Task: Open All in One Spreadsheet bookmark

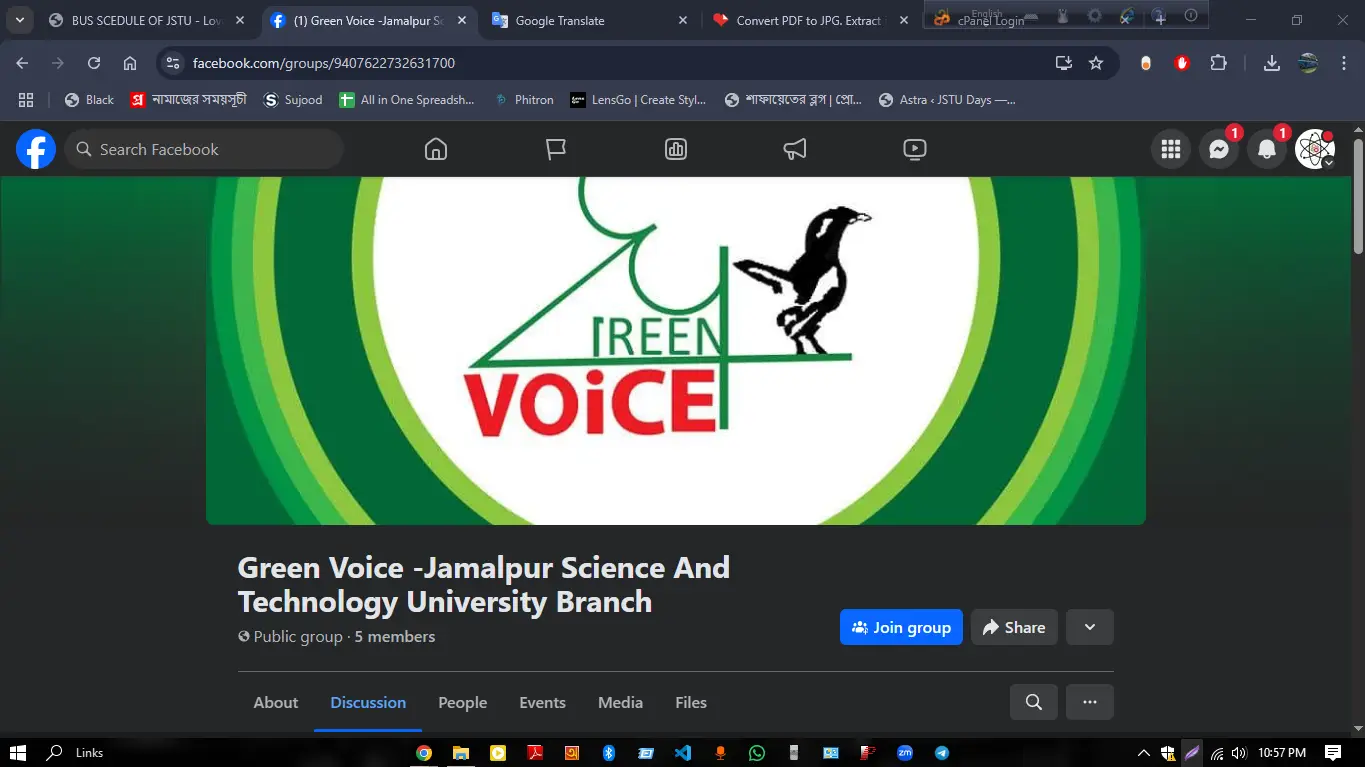Action: (x=407, y=100)
